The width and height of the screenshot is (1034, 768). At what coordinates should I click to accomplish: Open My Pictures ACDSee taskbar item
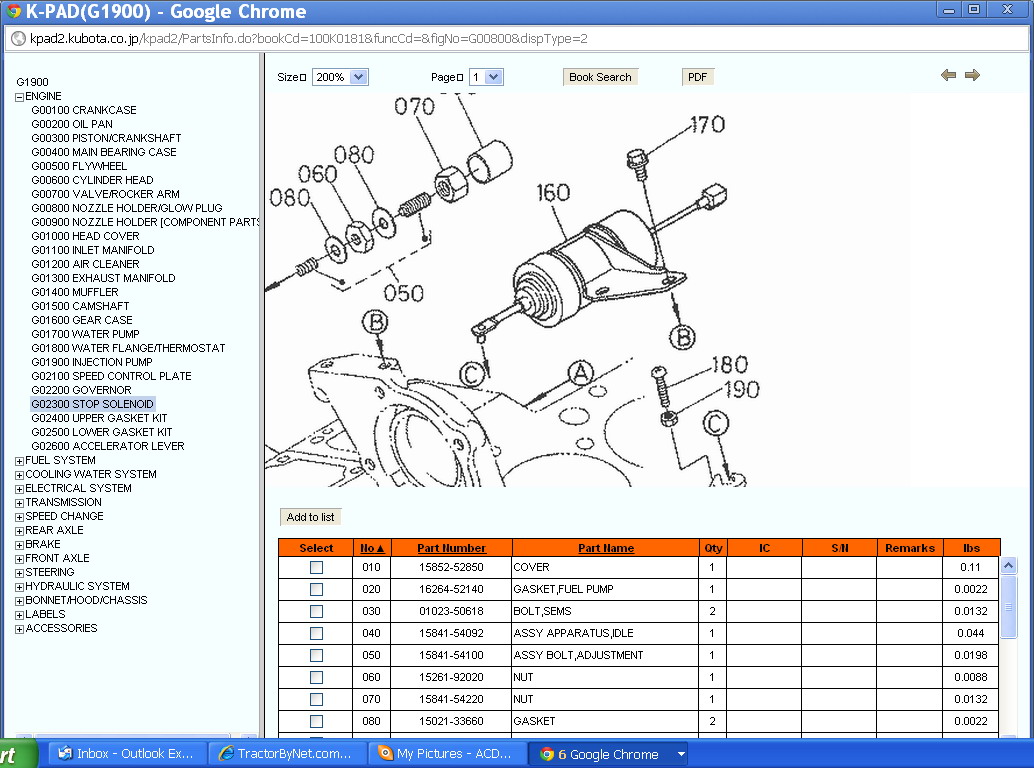[x=446, y=753]
